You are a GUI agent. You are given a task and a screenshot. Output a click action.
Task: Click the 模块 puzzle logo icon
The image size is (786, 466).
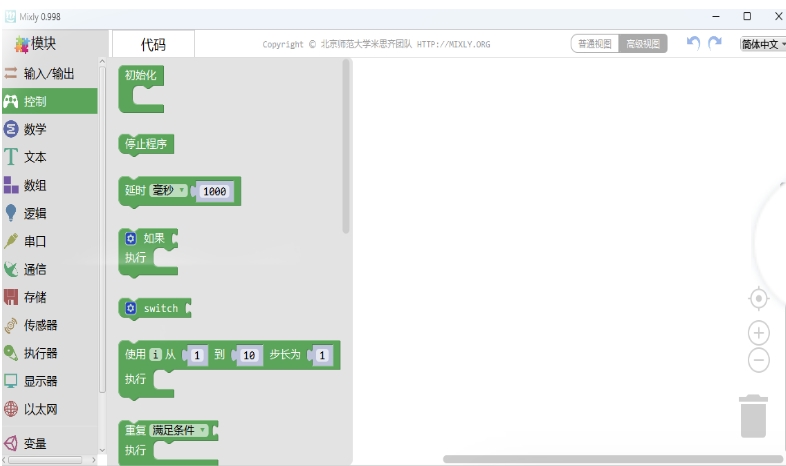pyautogui.click(x=22, y=44)
